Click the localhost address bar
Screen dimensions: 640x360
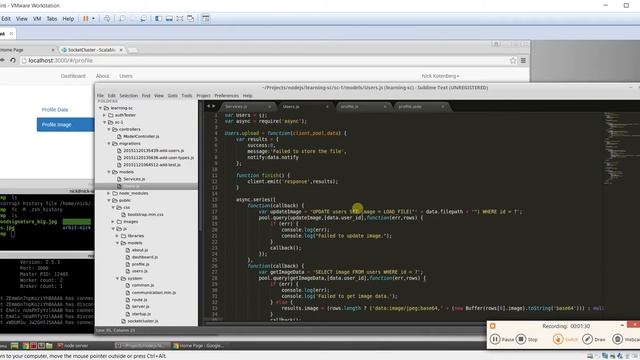(x=265, y=60)
